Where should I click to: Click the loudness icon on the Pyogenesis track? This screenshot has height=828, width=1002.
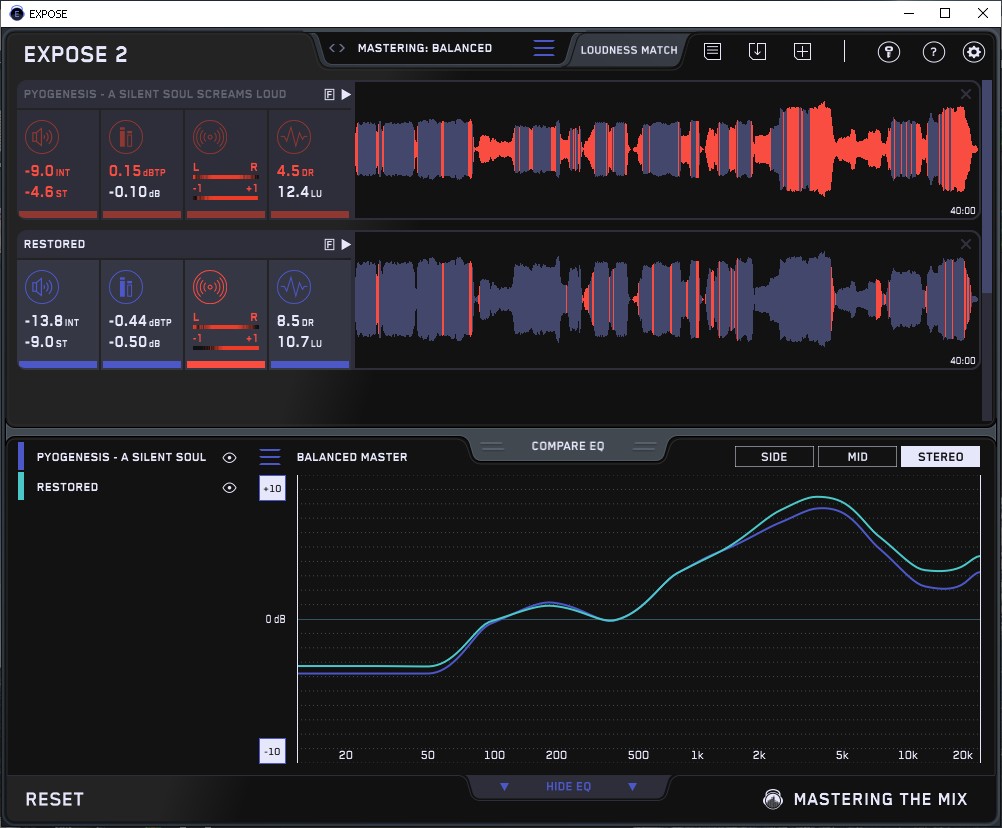click(42, 137)
